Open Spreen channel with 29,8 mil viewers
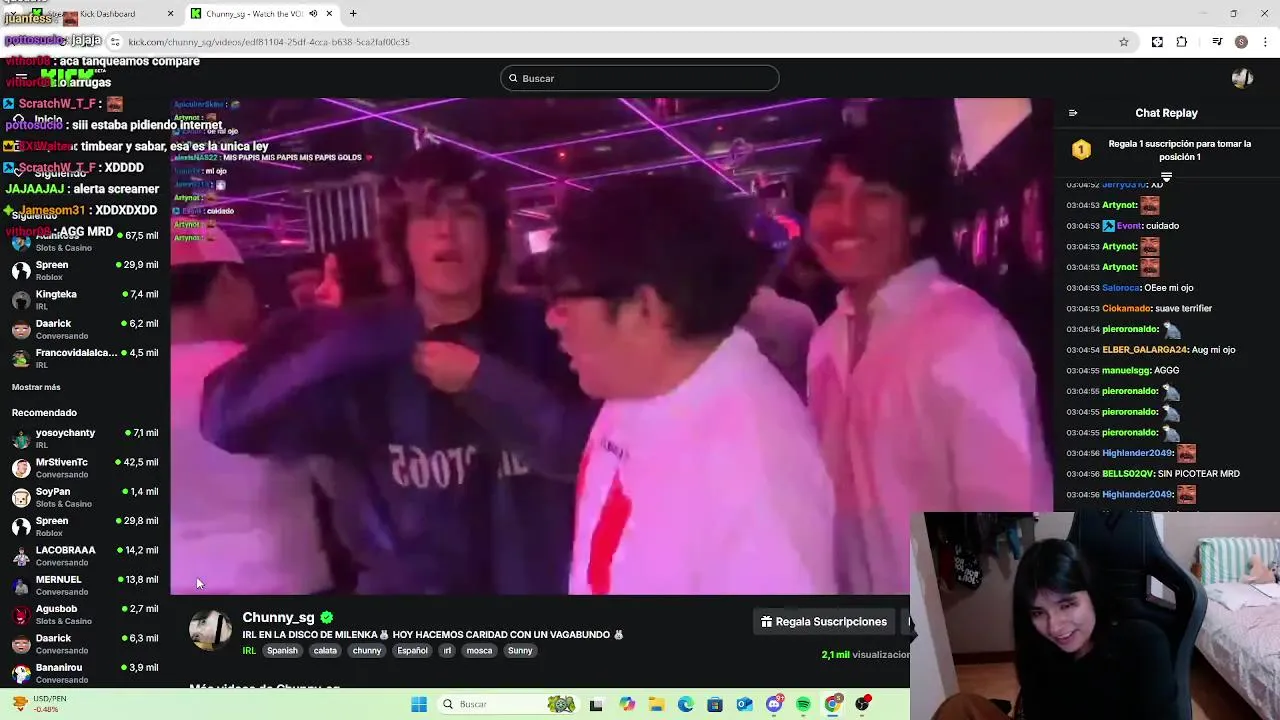This screenshot has height=720, width=1280. coord(84,526)
